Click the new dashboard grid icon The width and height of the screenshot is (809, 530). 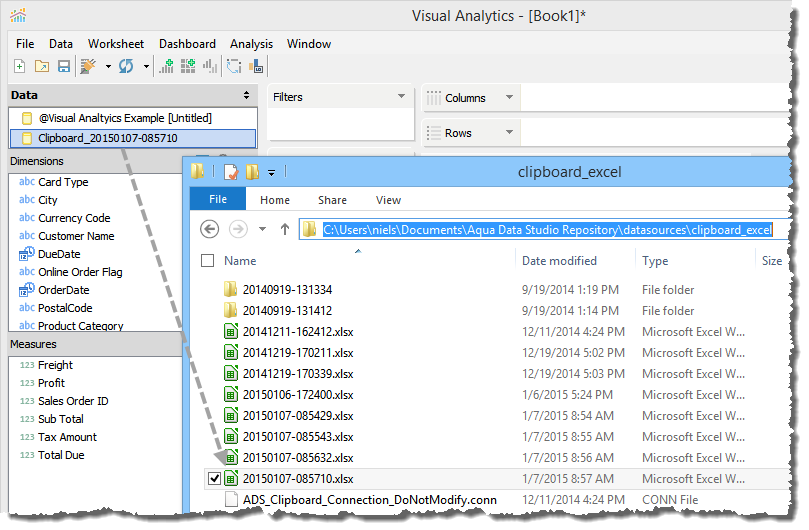click(188, 66)
